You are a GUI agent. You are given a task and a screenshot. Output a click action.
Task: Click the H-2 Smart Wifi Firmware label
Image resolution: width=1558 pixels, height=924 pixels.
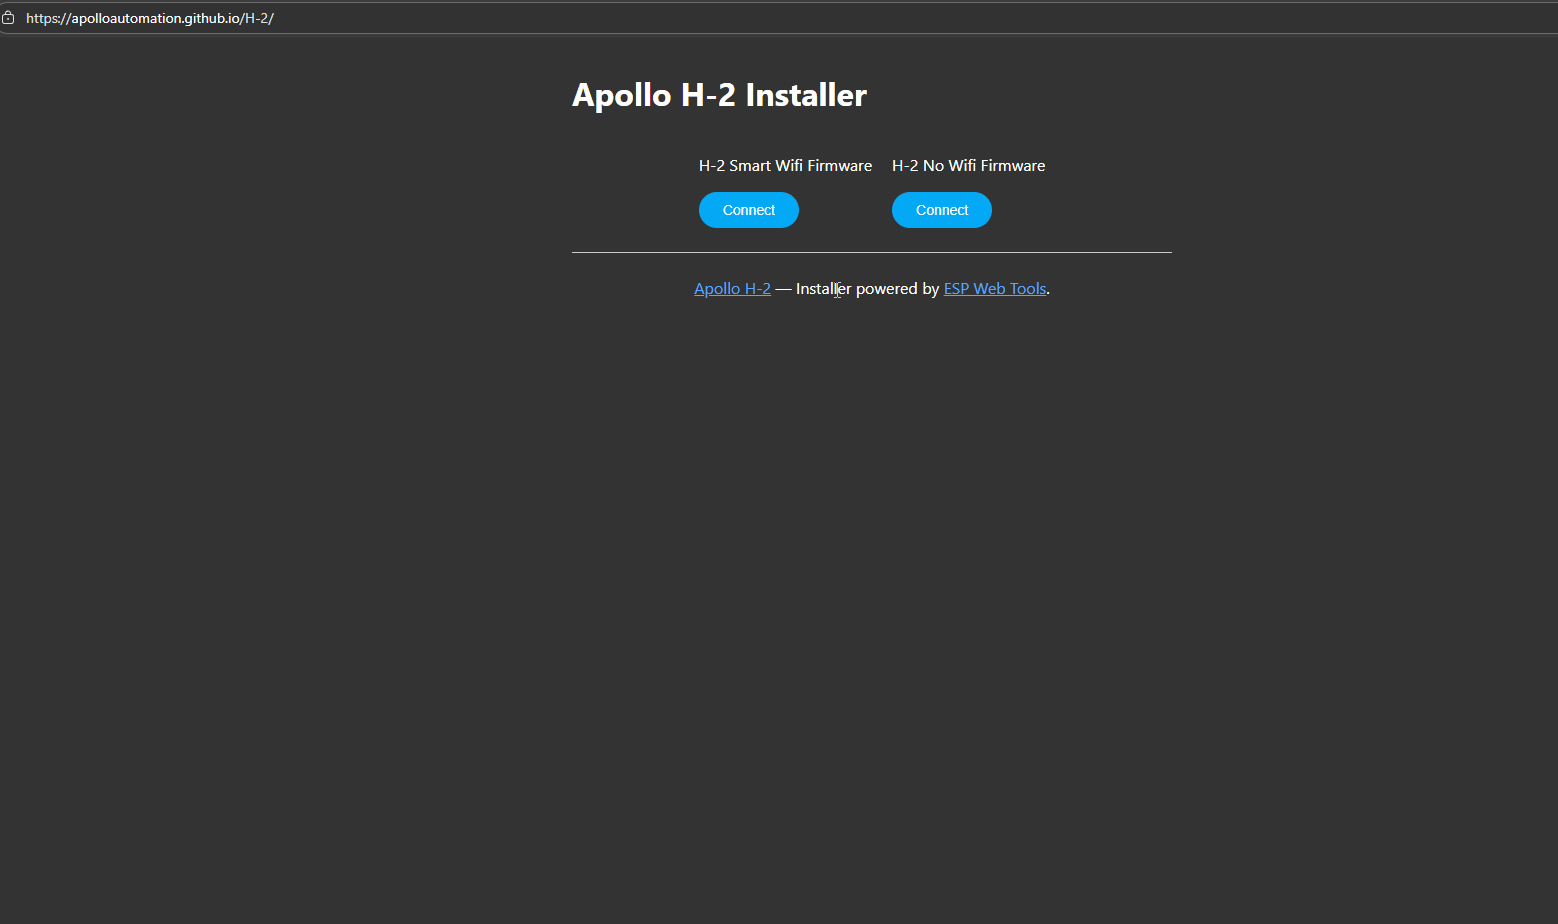(785, 166)
